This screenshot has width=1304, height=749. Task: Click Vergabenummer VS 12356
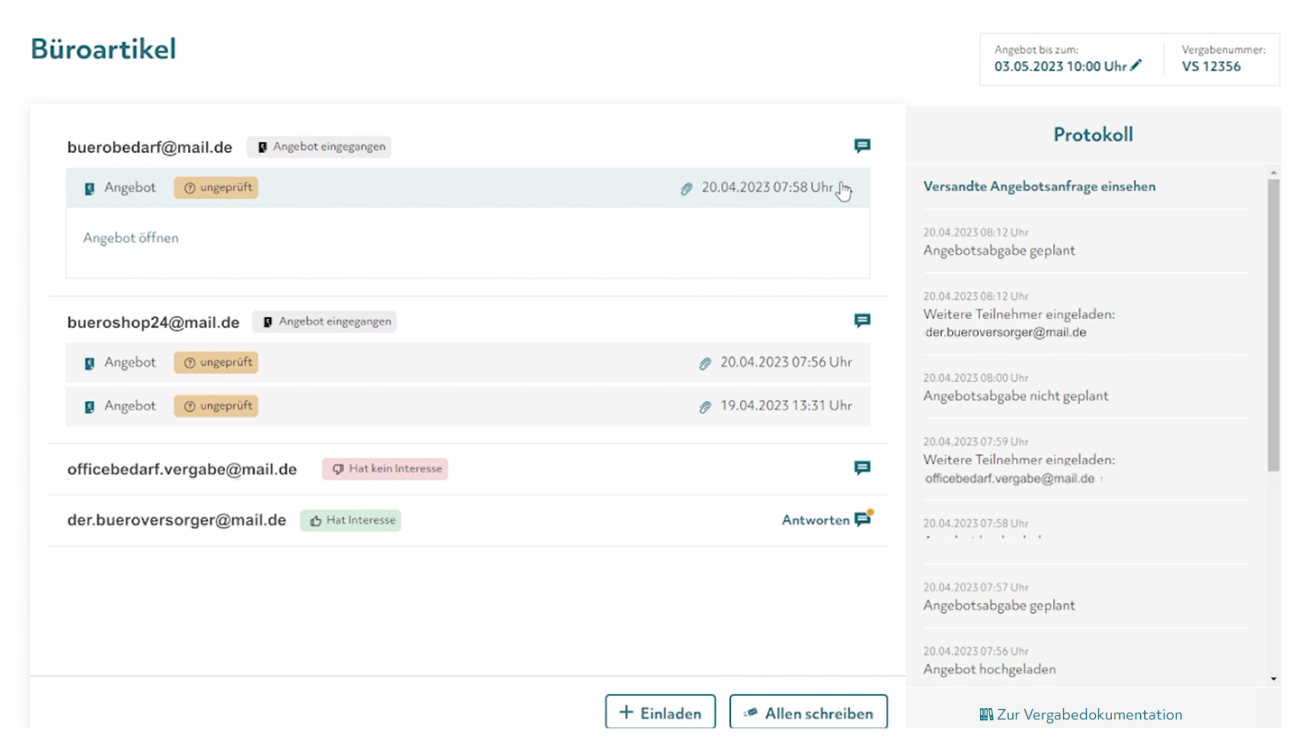pyautogui.click(x=1211, y=67)
